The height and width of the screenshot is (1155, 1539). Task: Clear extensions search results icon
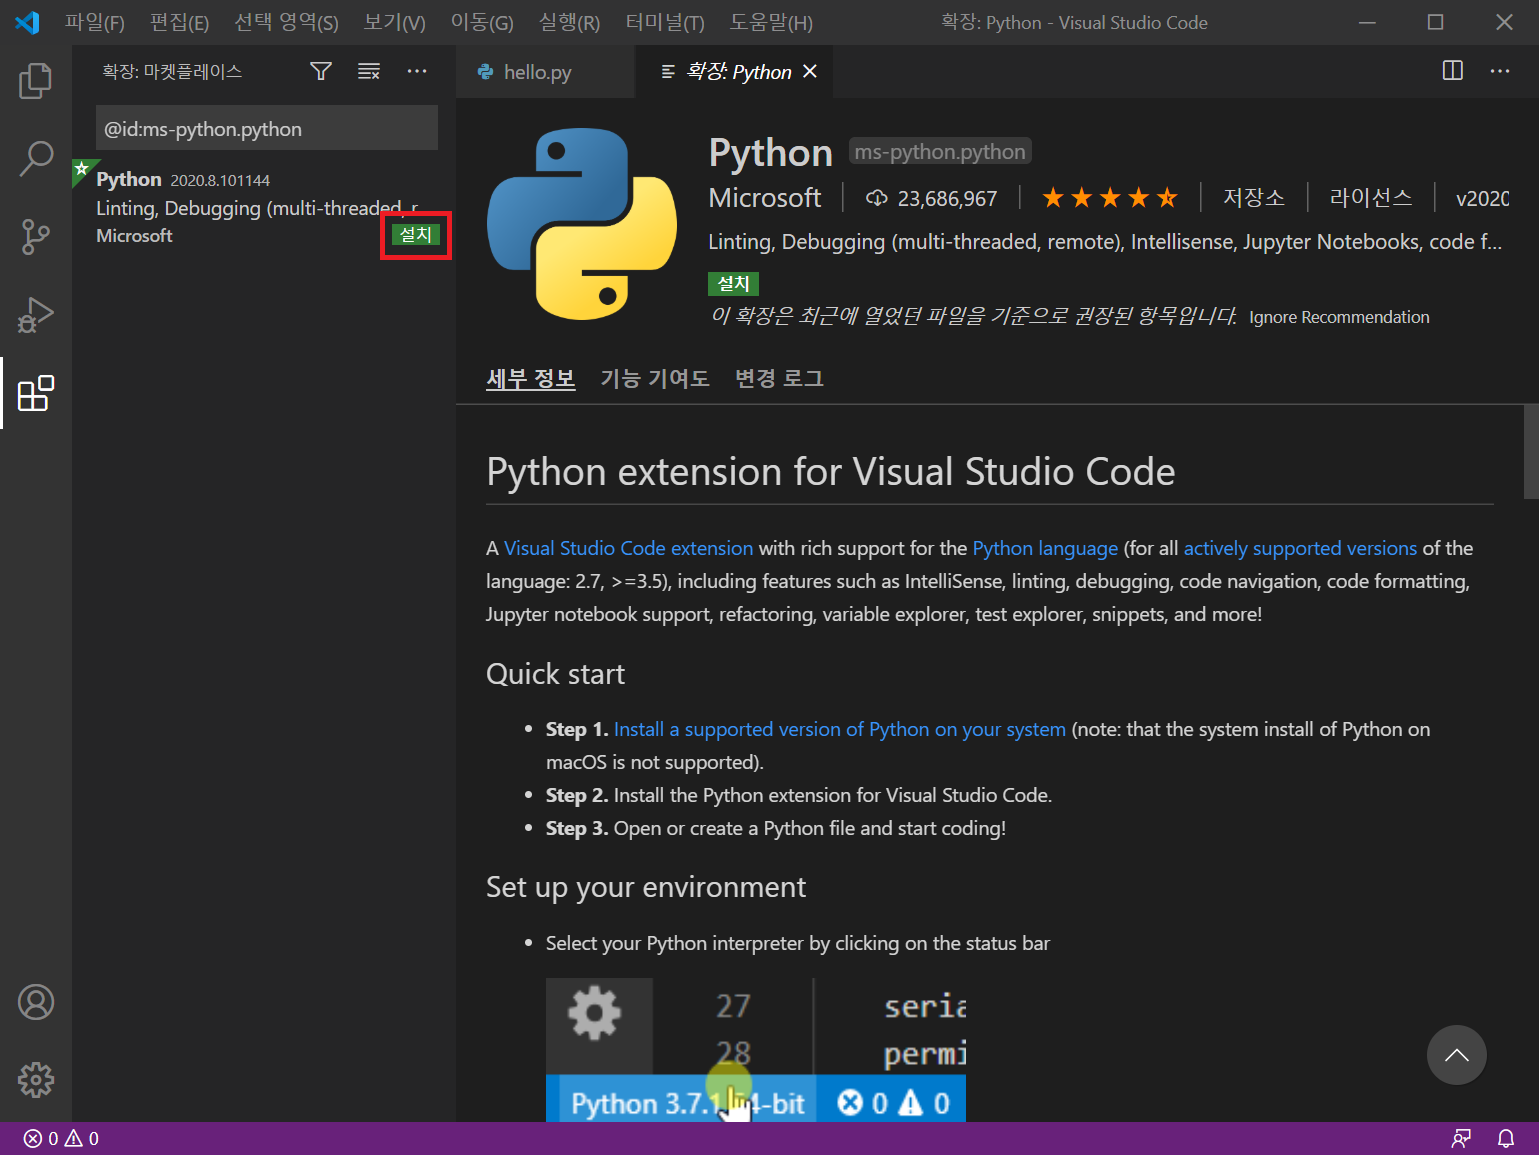(369, 71)
